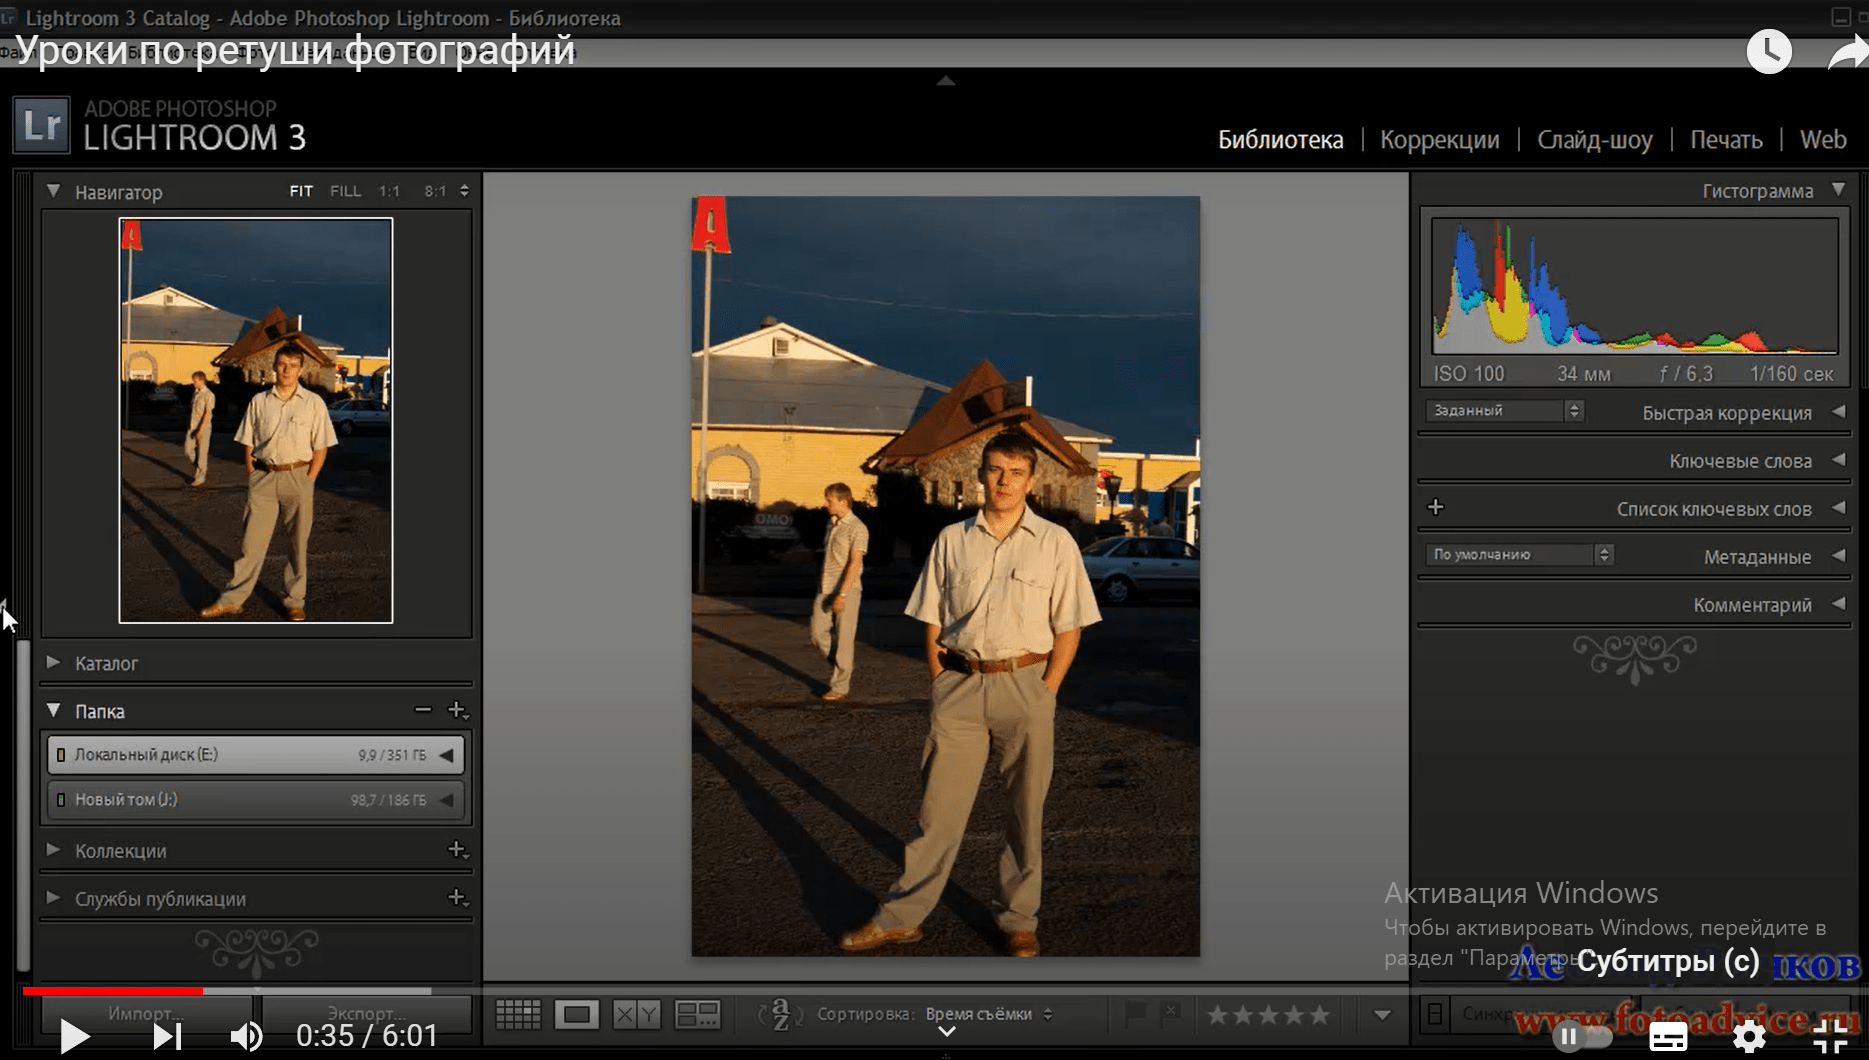Image resolution: width=1869 pixels, height=1060 pixels.
Task: Switch to Loupe view
Action: tap(577, 1015)
